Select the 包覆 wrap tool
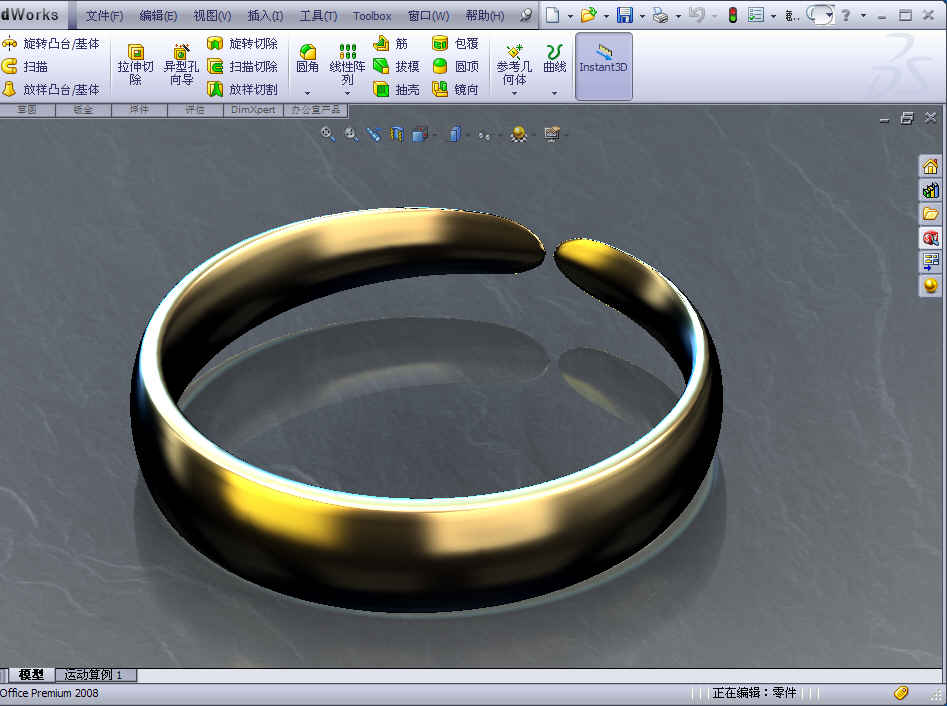This screenshot has height=706, width=947. 455,43
